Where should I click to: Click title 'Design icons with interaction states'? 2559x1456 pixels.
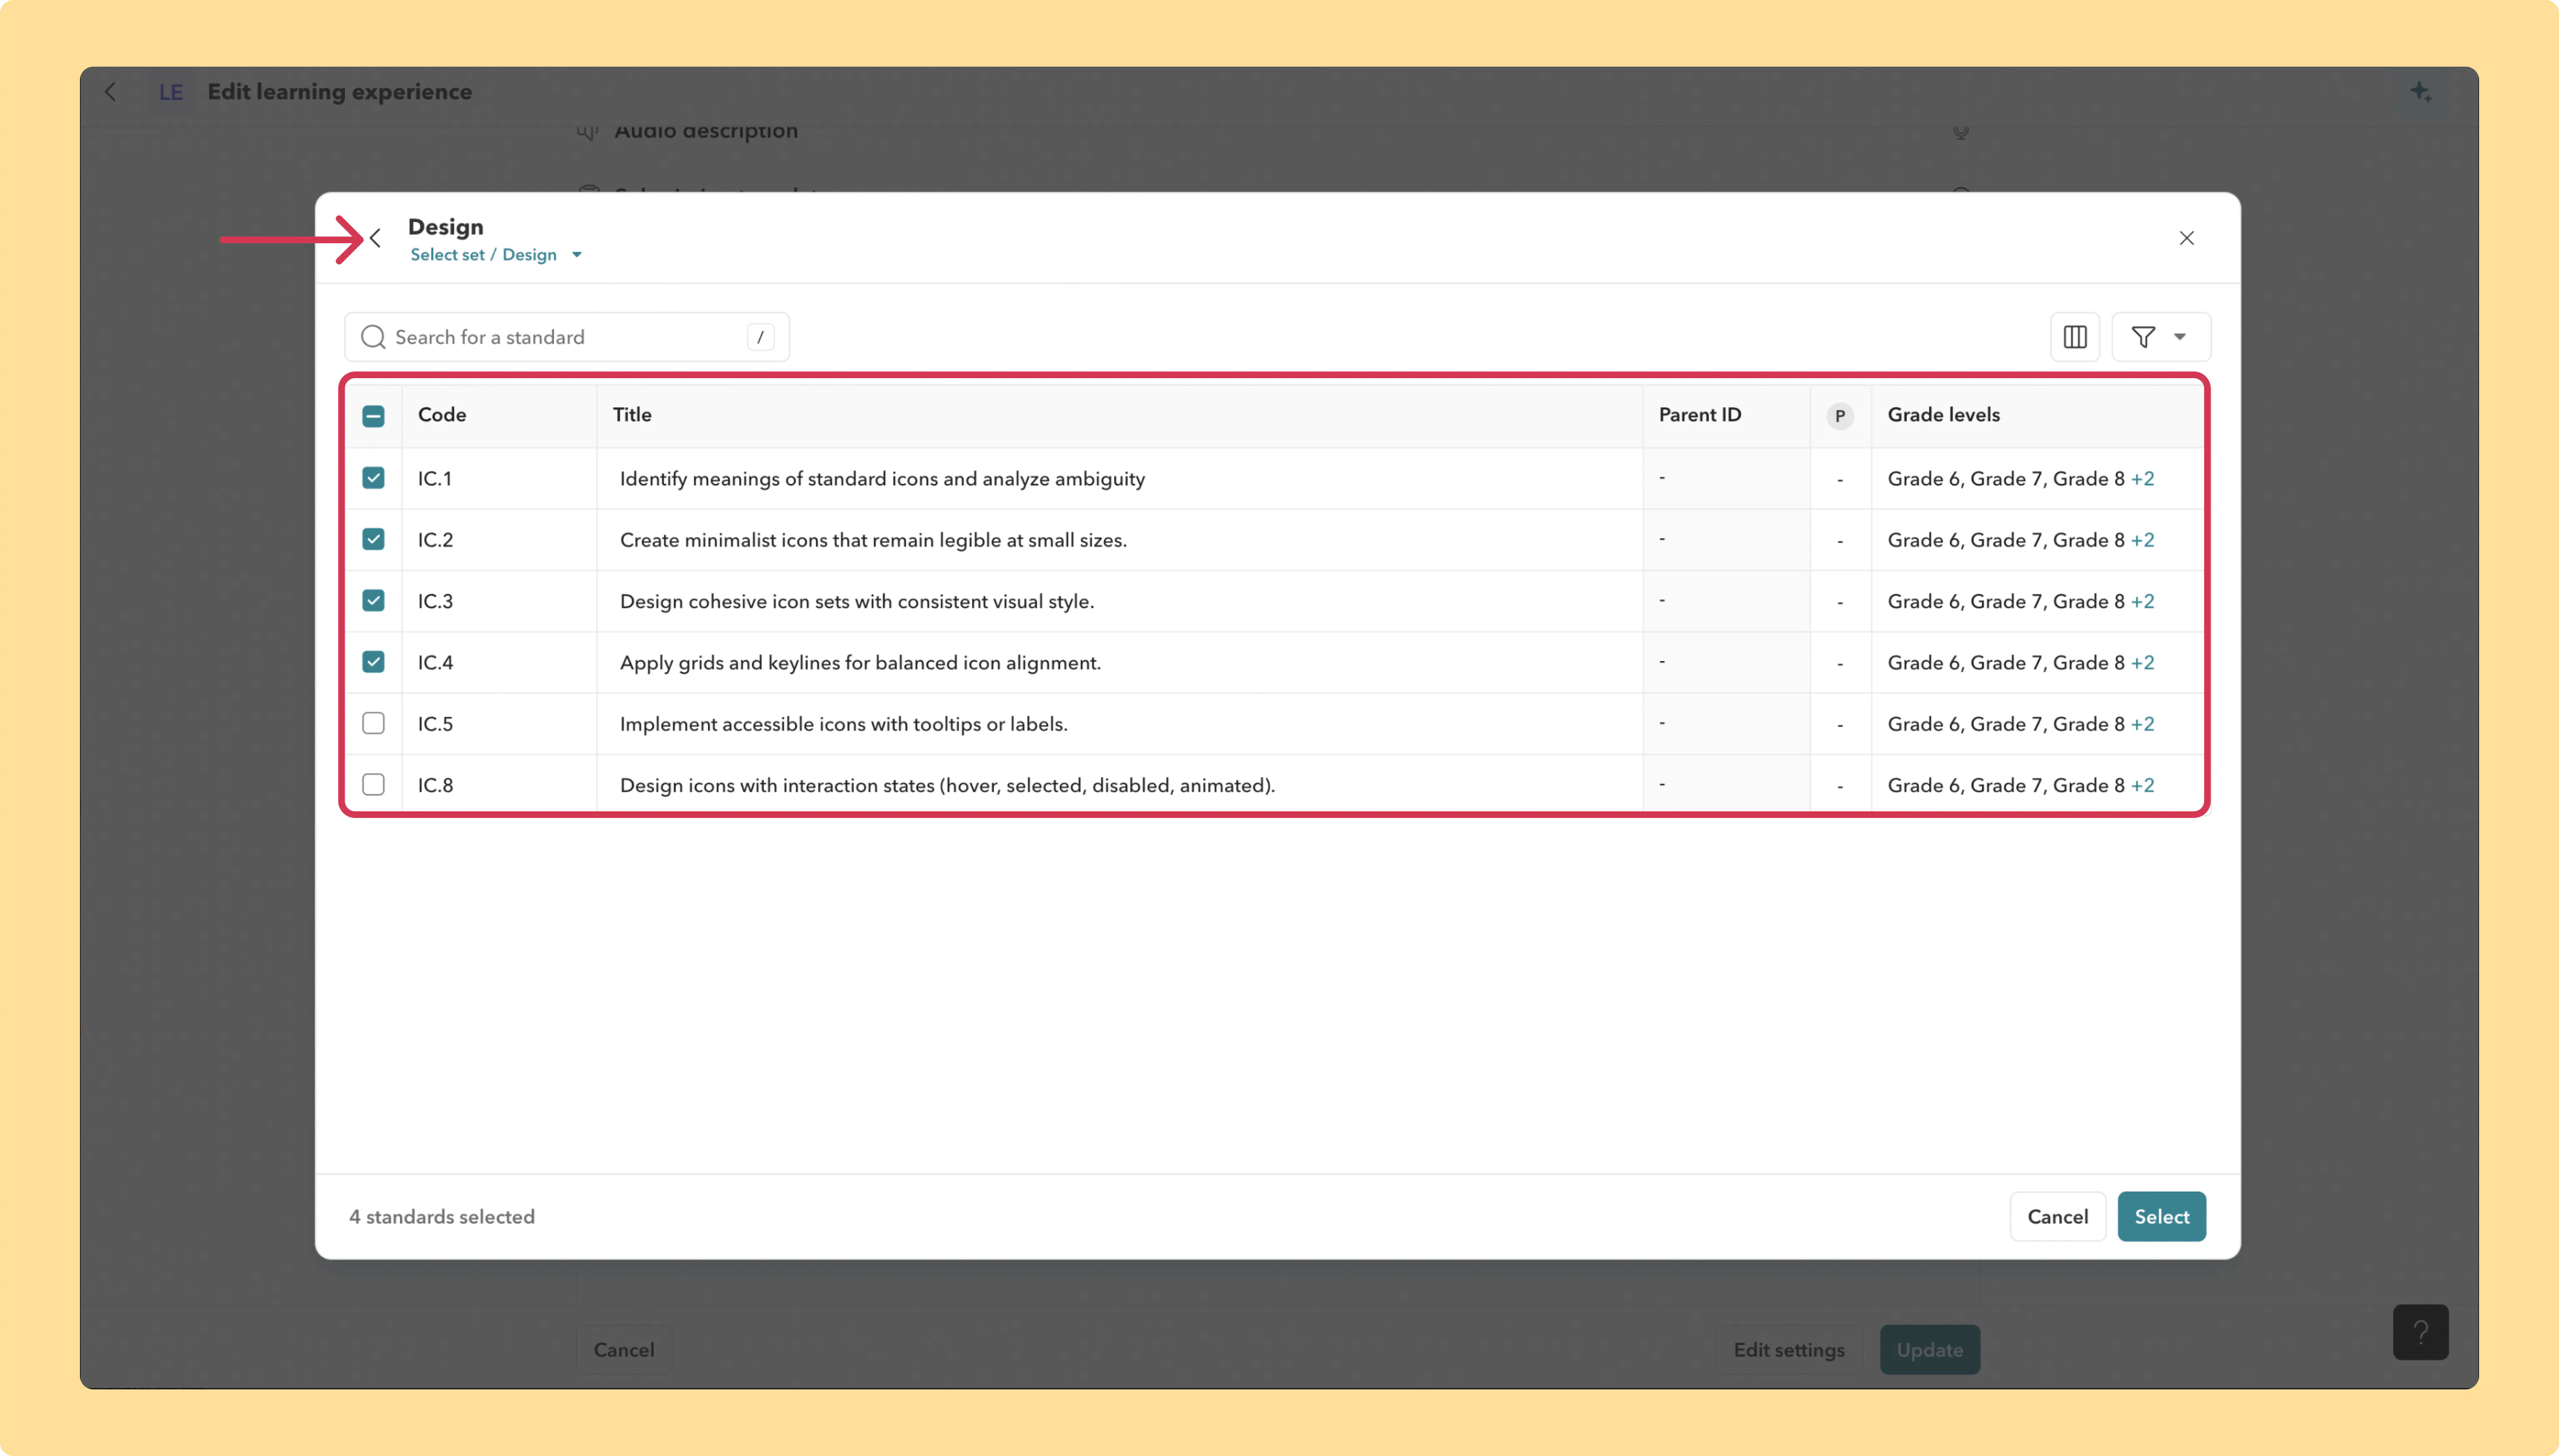coord(947,785)
